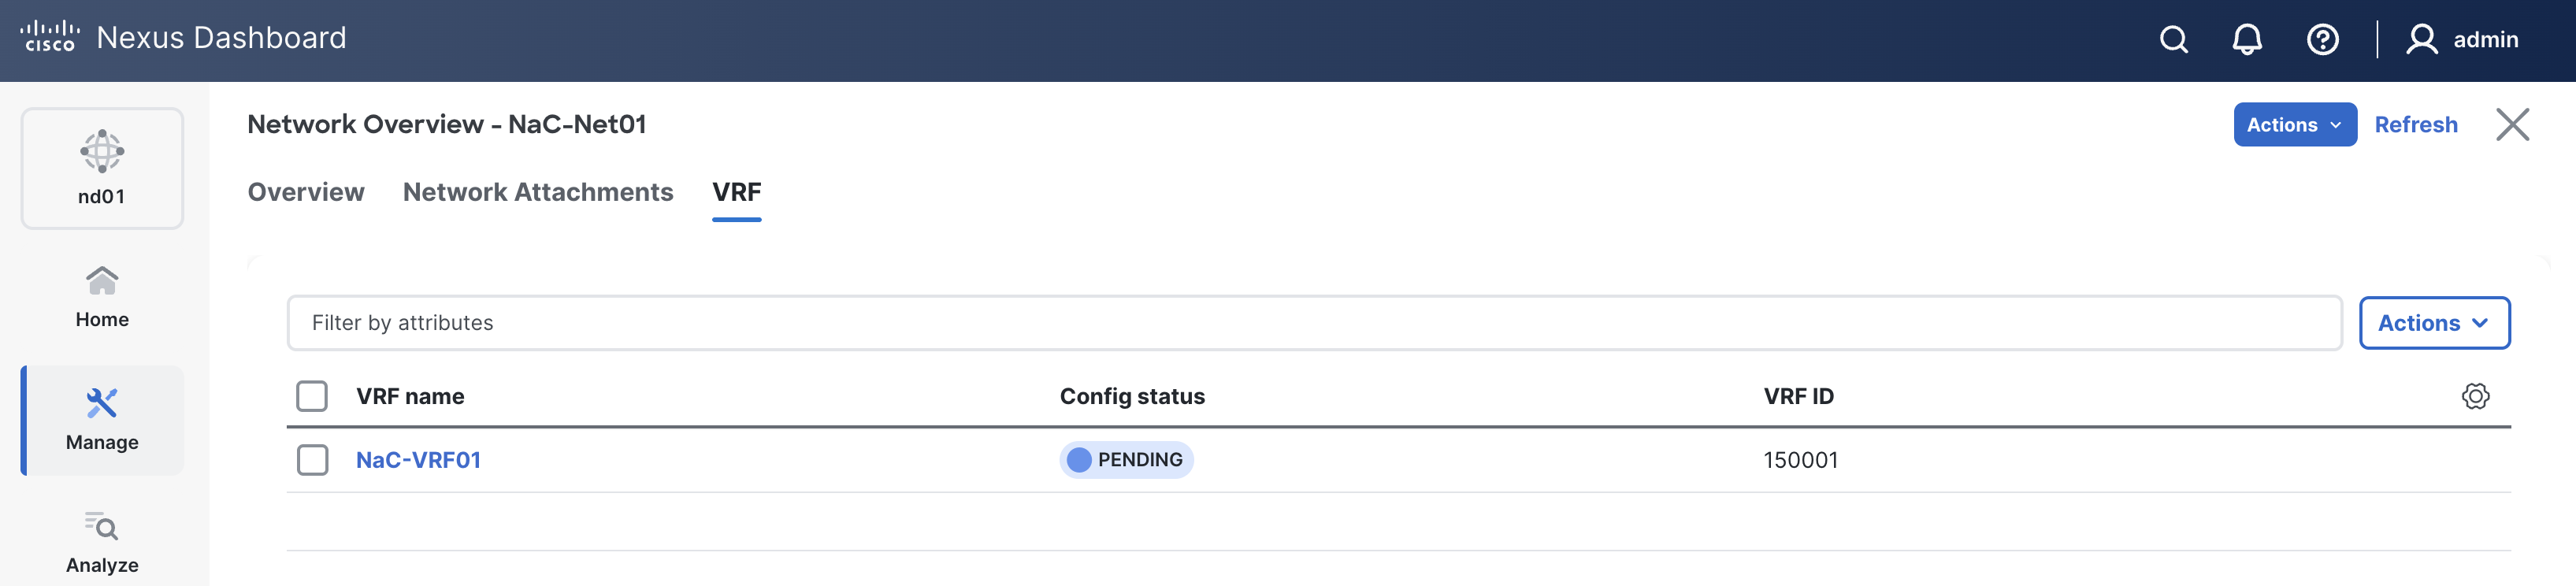Viewport: 2576px width, 586px height.
Task: Click the Filter by attributes field
Action: tap(1313, 323)
